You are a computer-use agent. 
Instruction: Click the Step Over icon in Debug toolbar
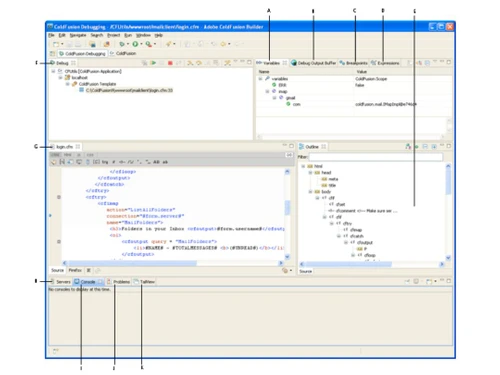click(199, 63)
